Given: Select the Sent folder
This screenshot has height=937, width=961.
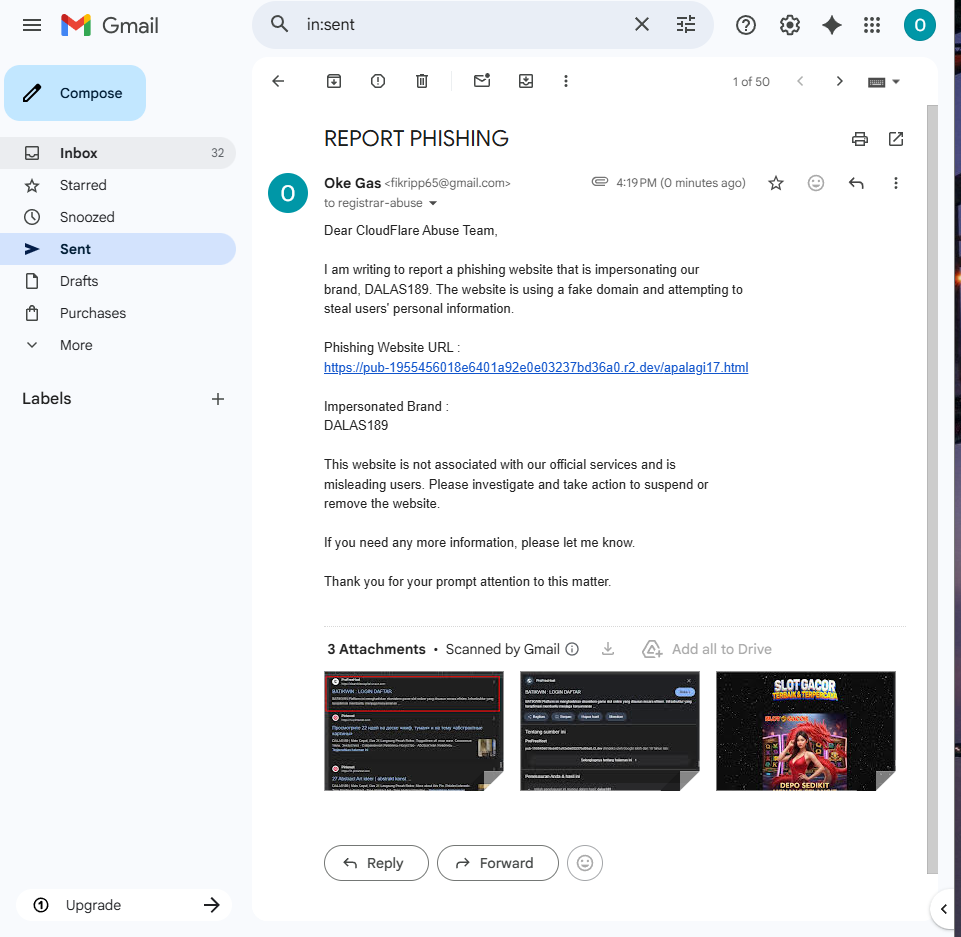Looking at the screenshot, I should (118, 249).
